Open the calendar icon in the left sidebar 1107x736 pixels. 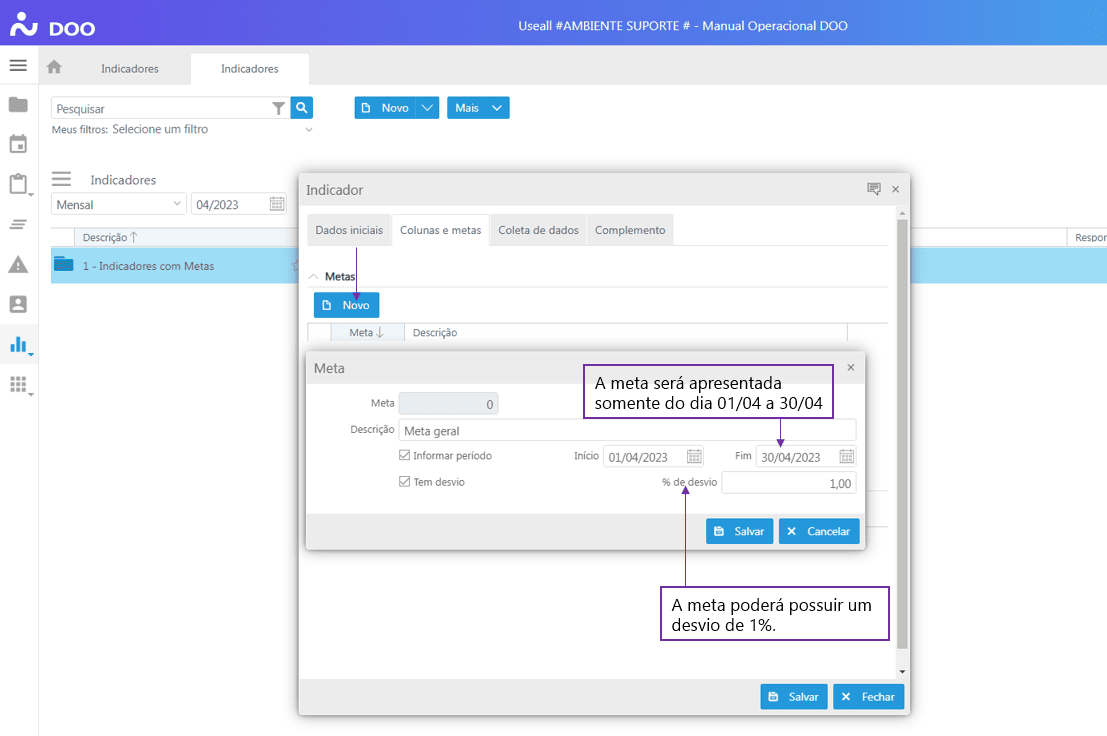[x=18, y=144]
